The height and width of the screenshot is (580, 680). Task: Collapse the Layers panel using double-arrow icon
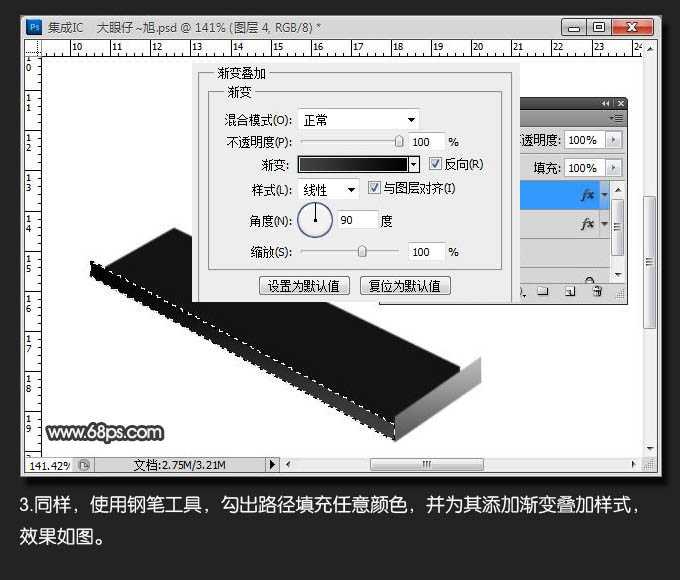pos(605,103)
